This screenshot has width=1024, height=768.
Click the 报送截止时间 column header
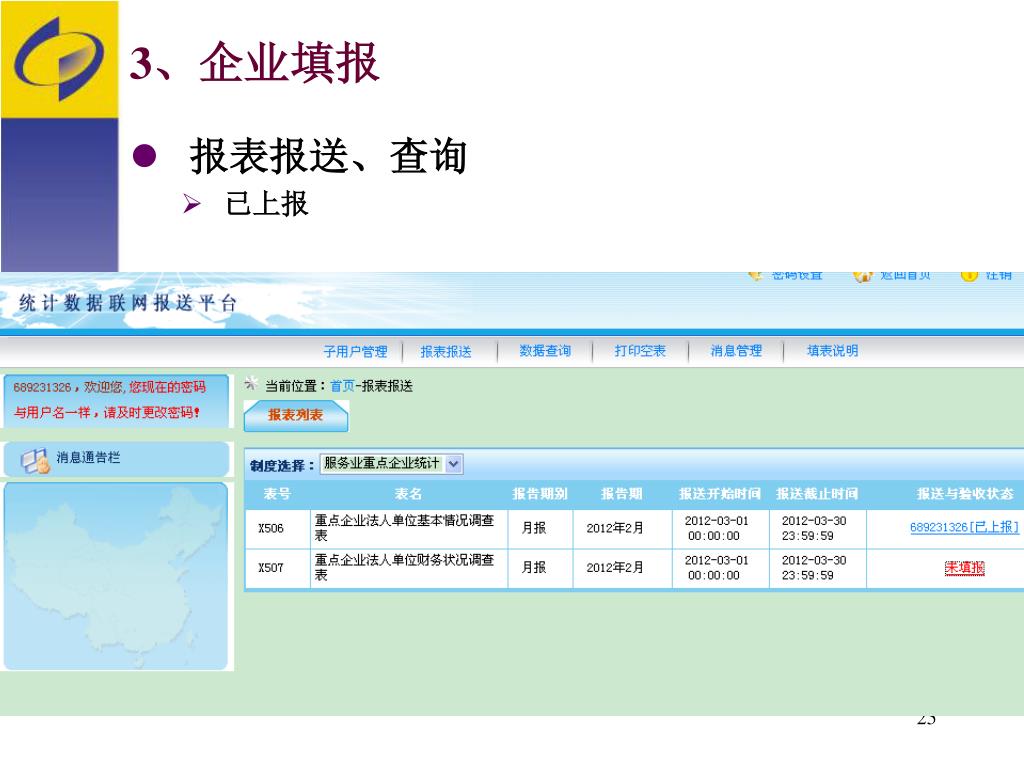pos(817,494)
